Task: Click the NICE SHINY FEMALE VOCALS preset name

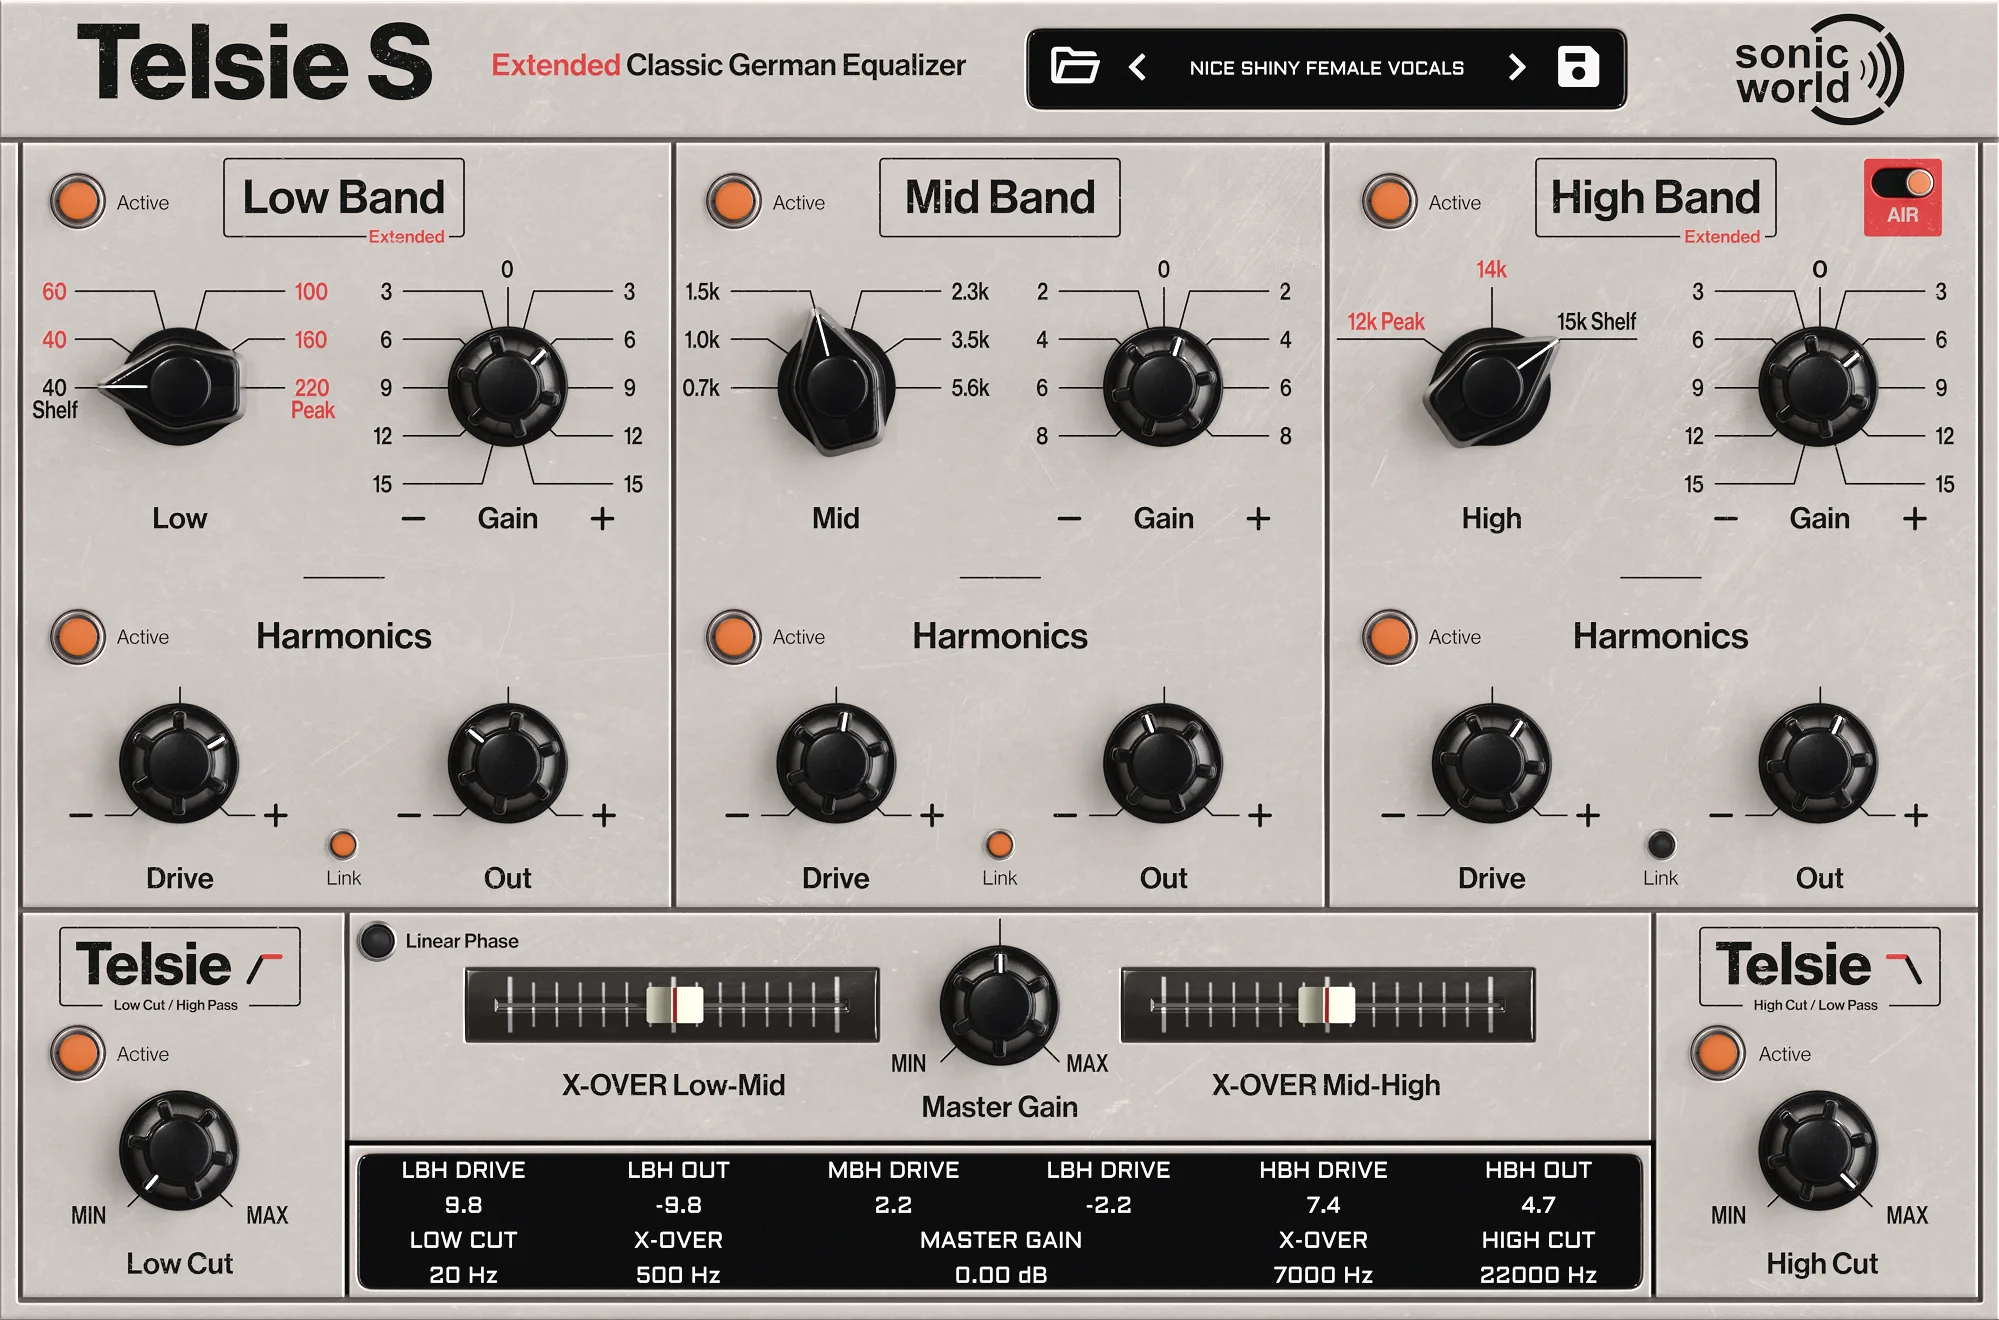Action: (x=1327, y=67)
